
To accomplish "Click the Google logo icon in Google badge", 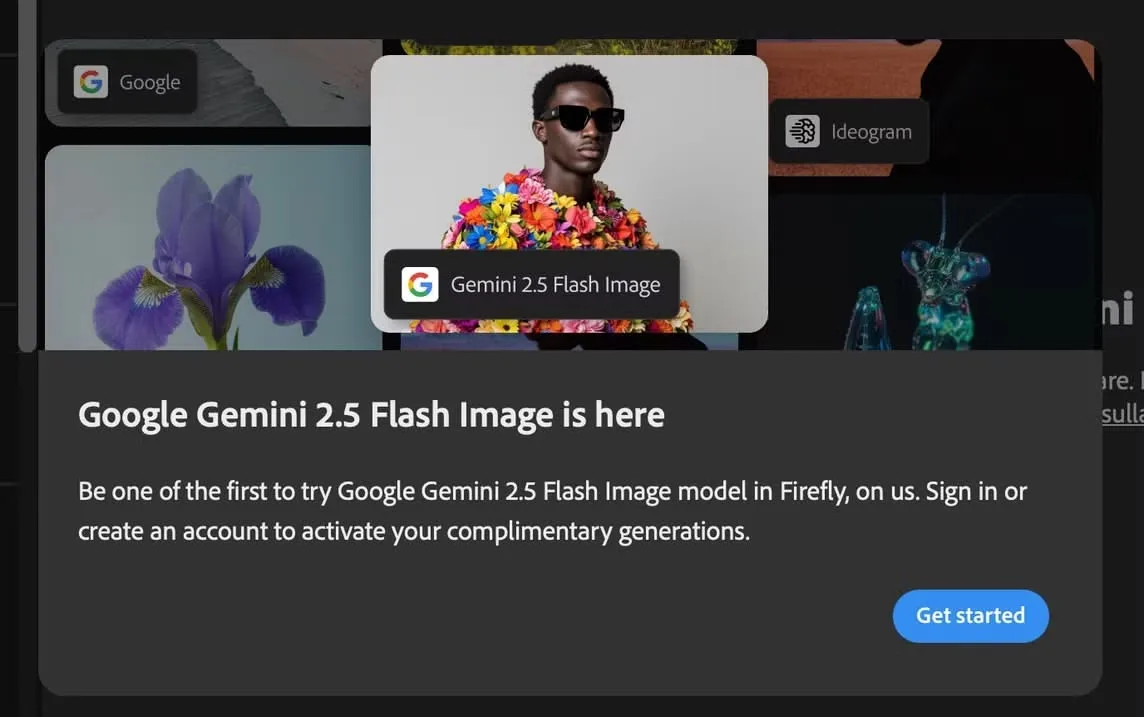I will (x=90, y=82).
